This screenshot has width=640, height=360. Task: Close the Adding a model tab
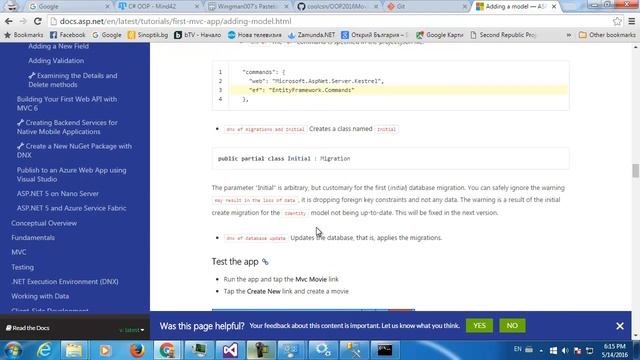[x=554, y=7]
